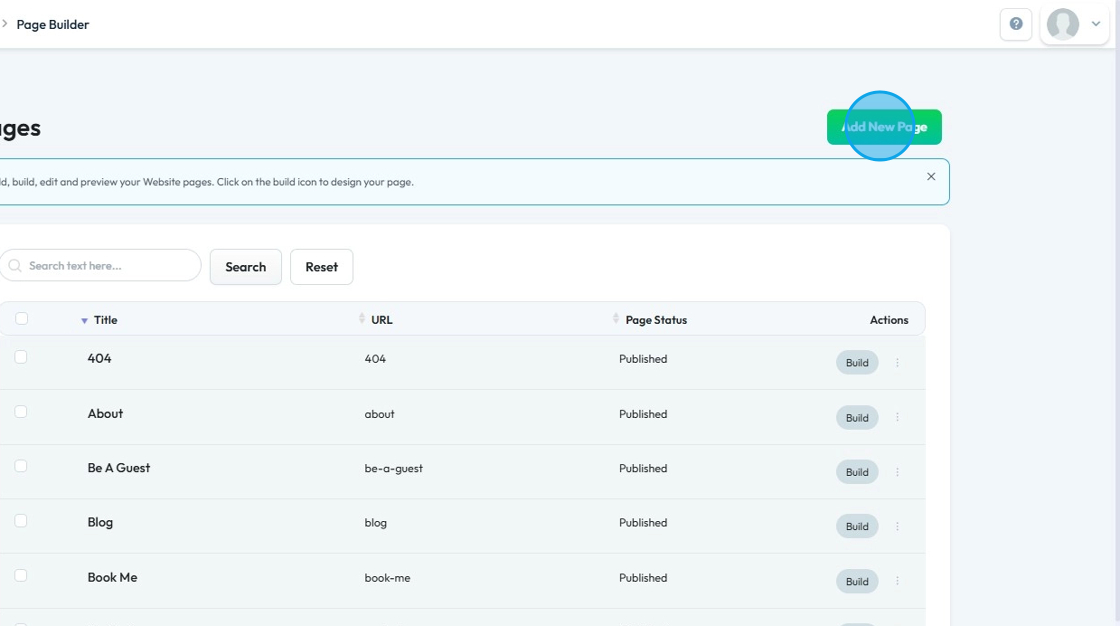
Task: Click Build for the Book Me page
Action: tap(857, 581)
